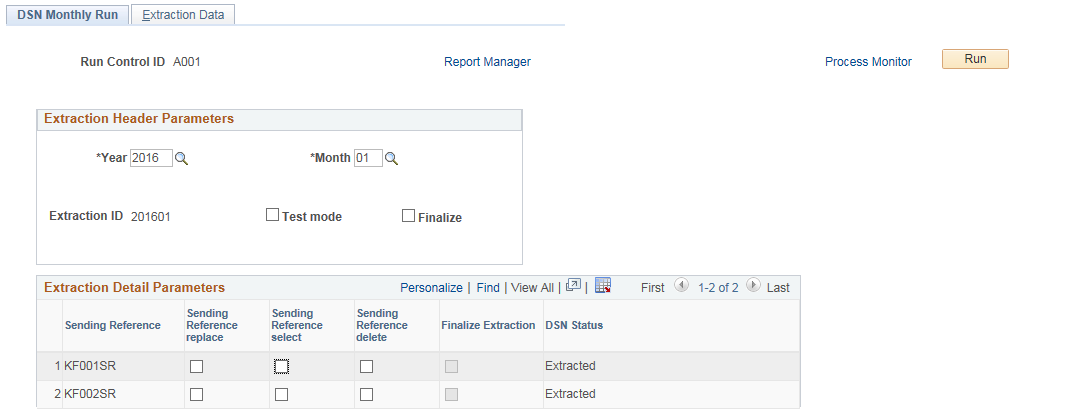Click into the Year input field
This screenshot has width=1085, height=415.
pos(151,158)
